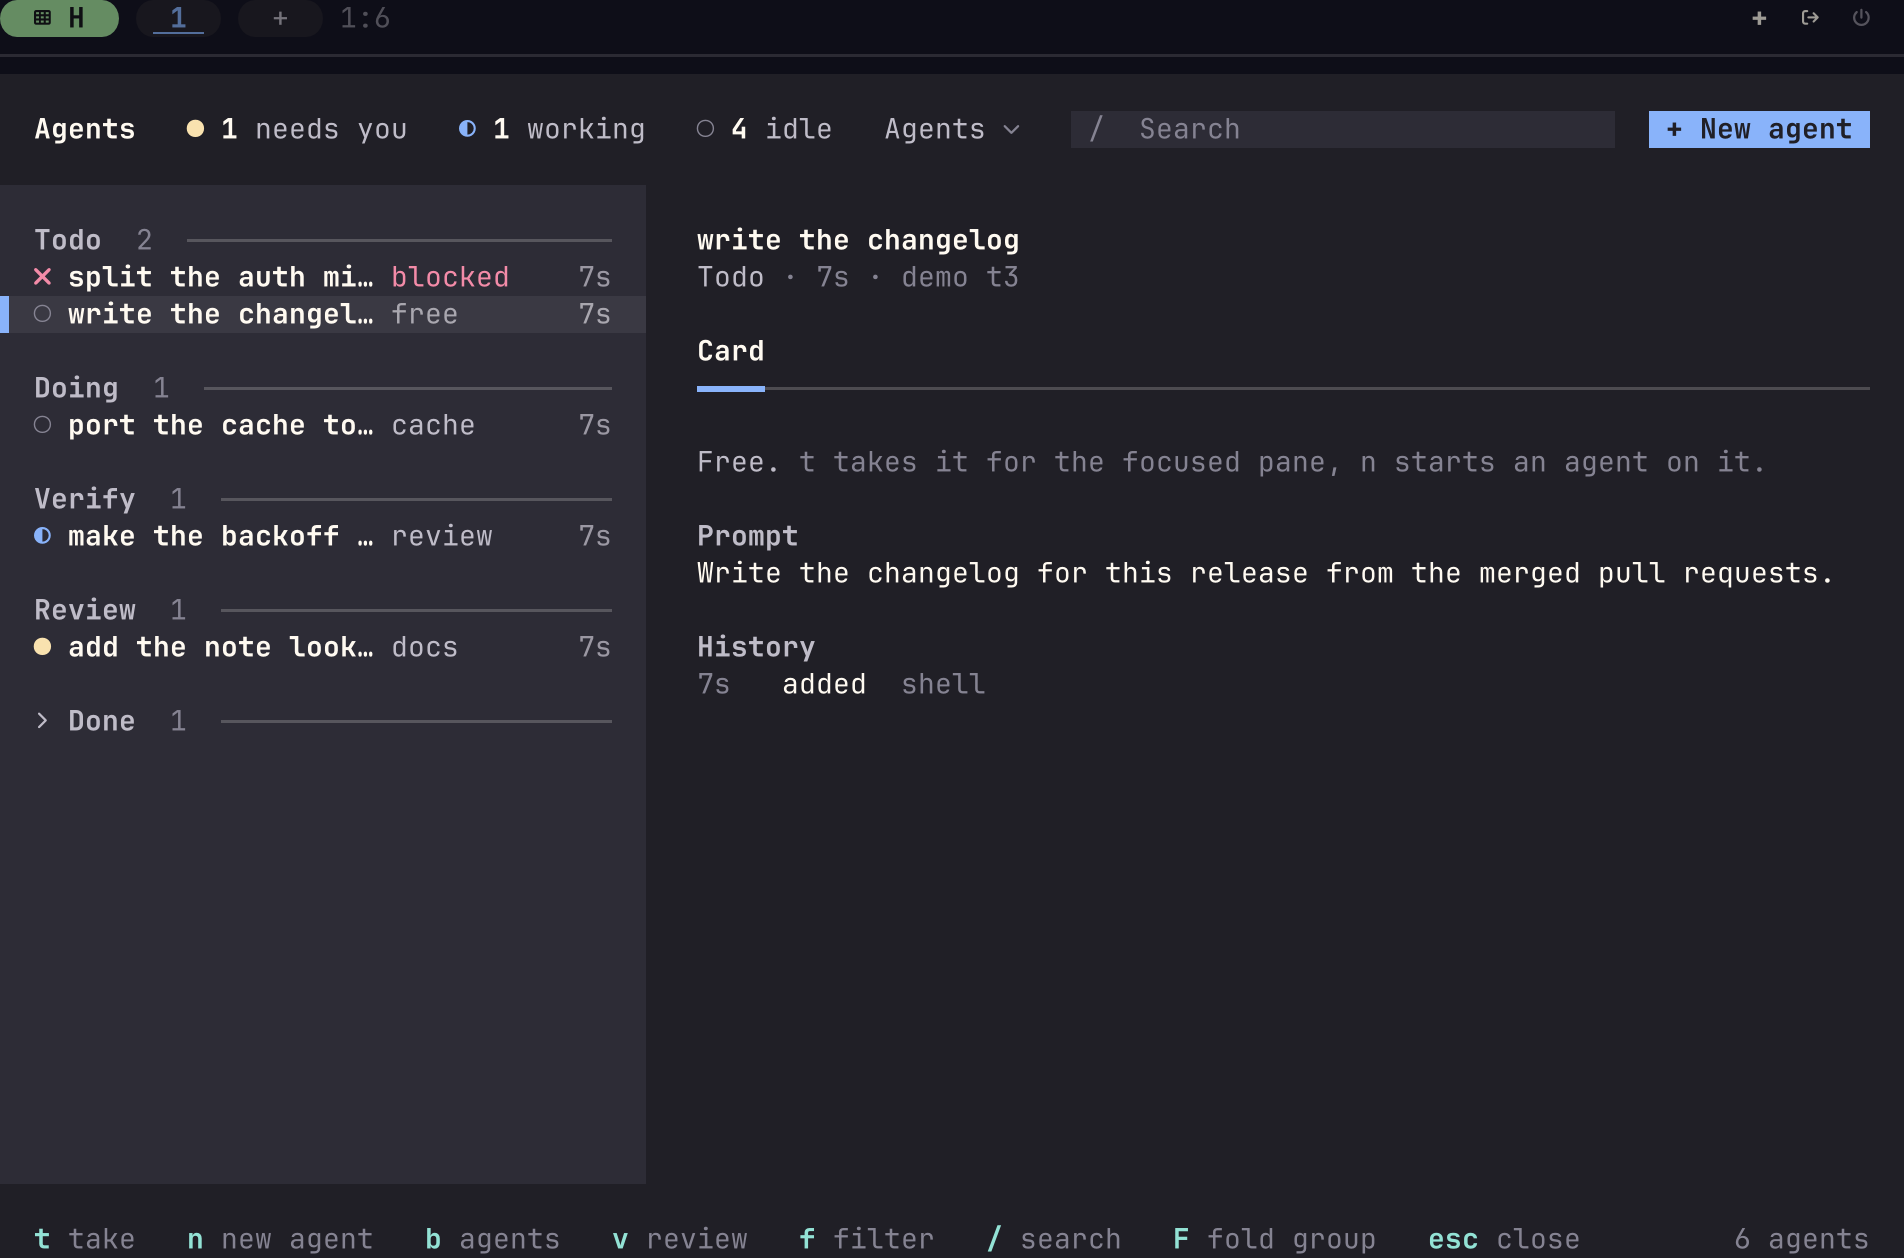Click the detach/logout arrow icon
The width and height of the screenshot is (1904, 1258).
coord(1810,18)
